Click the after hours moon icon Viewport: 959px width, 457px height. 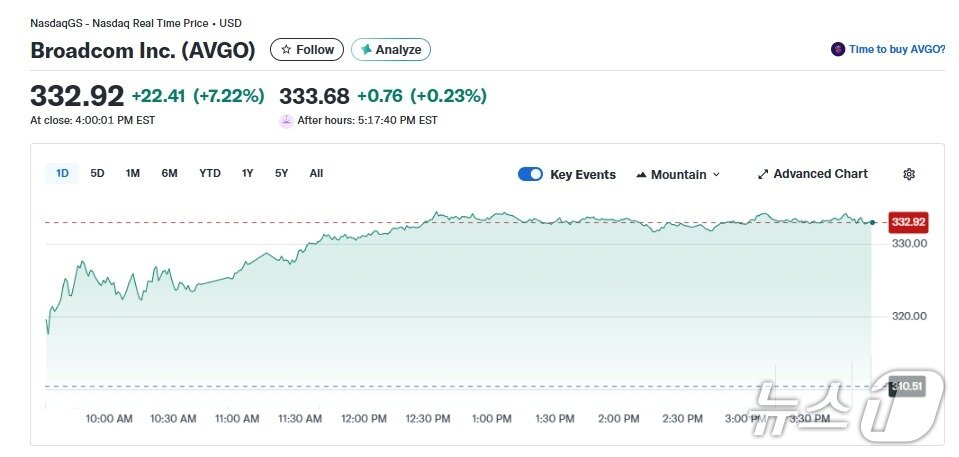[287, 121]
